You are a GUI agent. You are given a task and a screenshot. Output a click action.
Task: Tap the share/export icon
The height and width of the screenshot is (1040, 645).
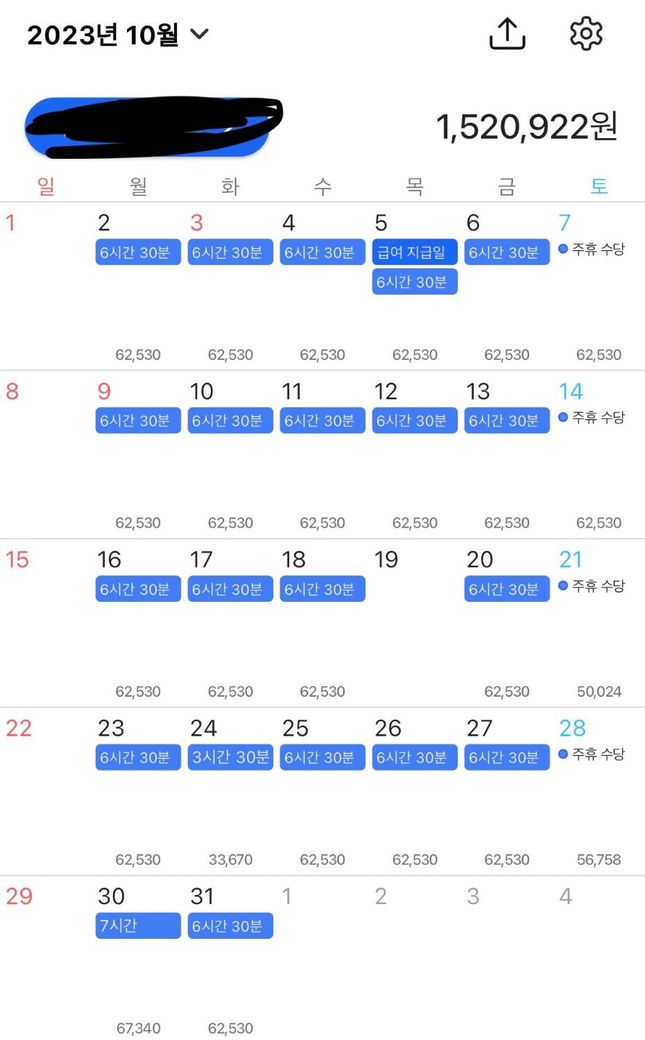(507, 34)
